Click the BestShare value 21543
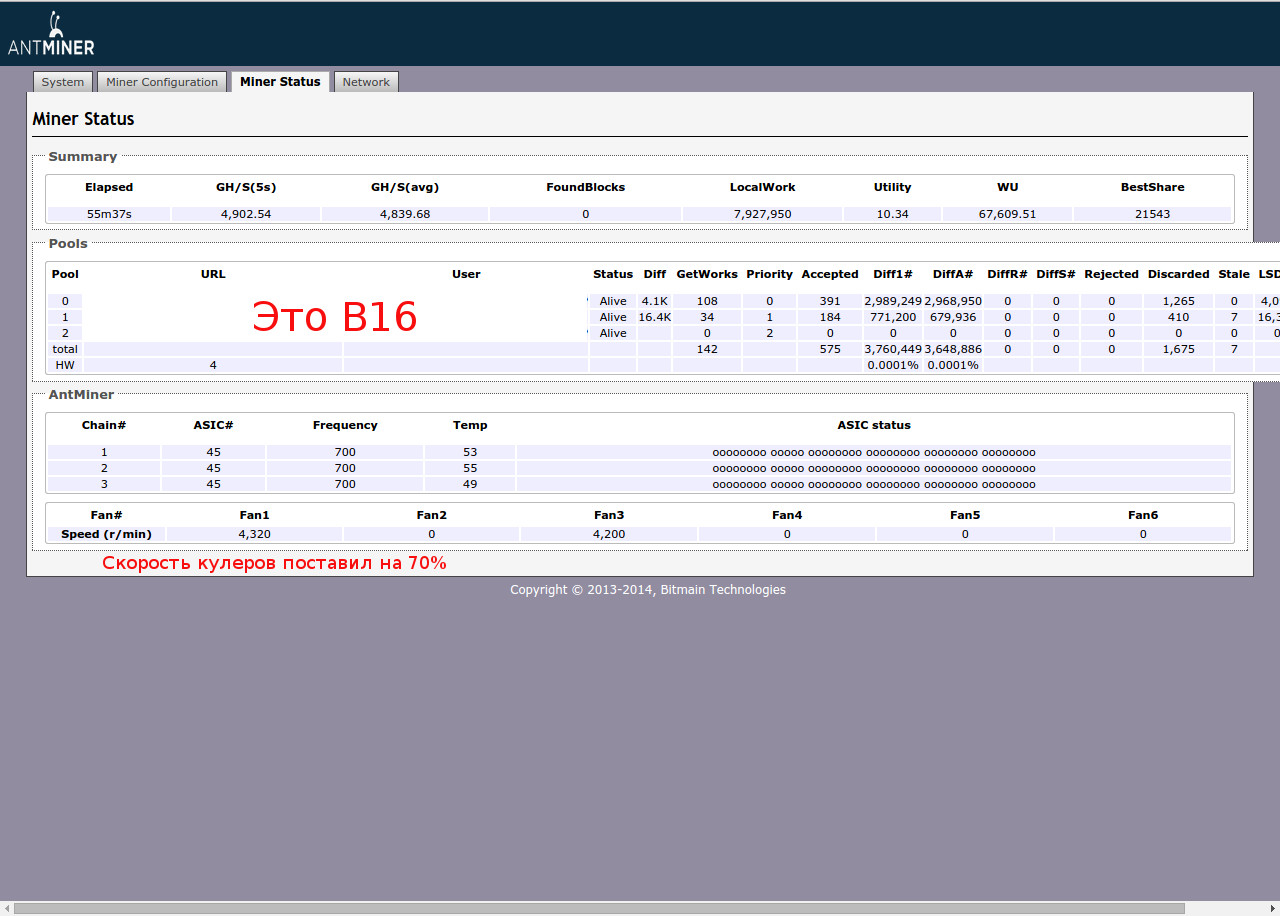 click(x=1152, y=214)
